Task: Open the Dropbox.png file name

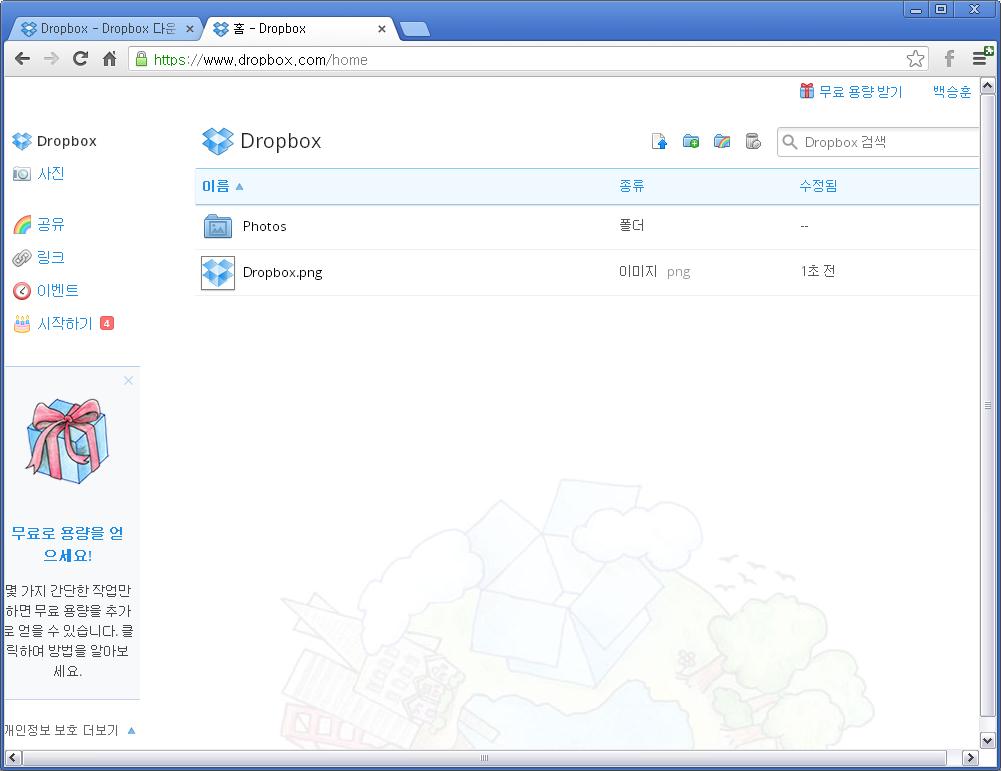Action: (282, 273)
